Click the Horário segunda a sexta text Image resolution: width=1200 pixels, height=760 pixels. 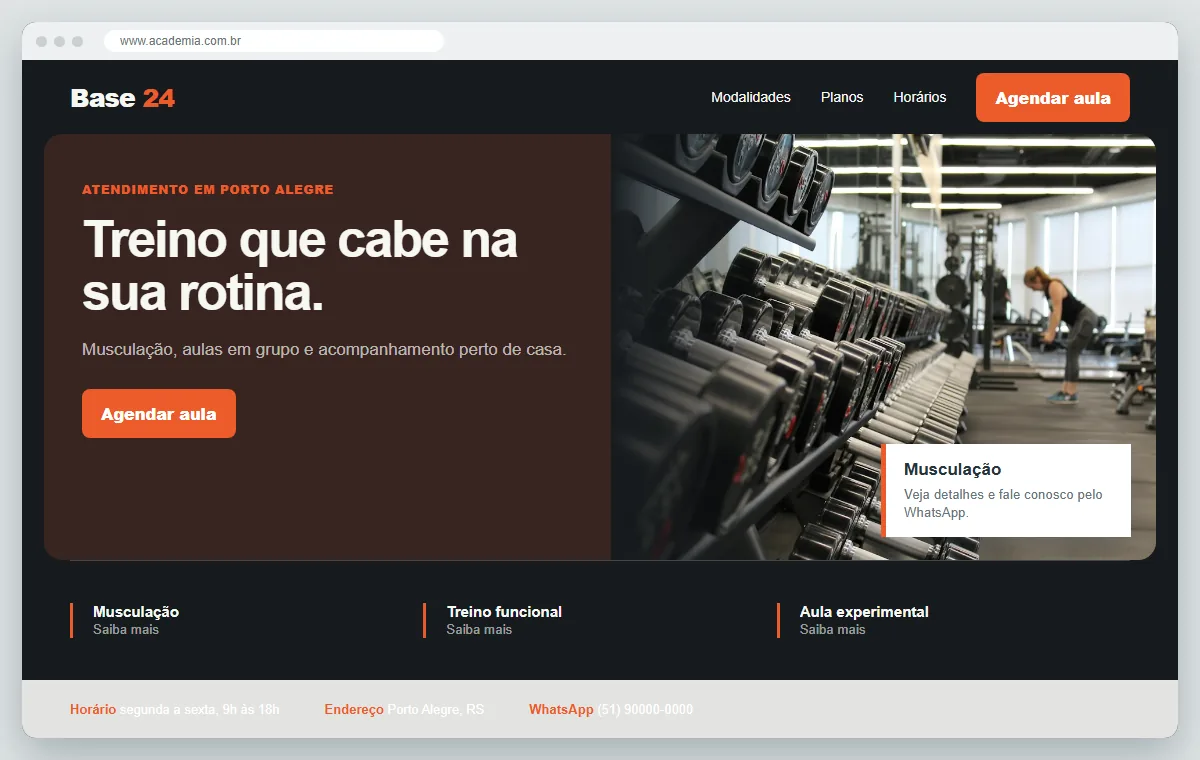tap(175, 710)
